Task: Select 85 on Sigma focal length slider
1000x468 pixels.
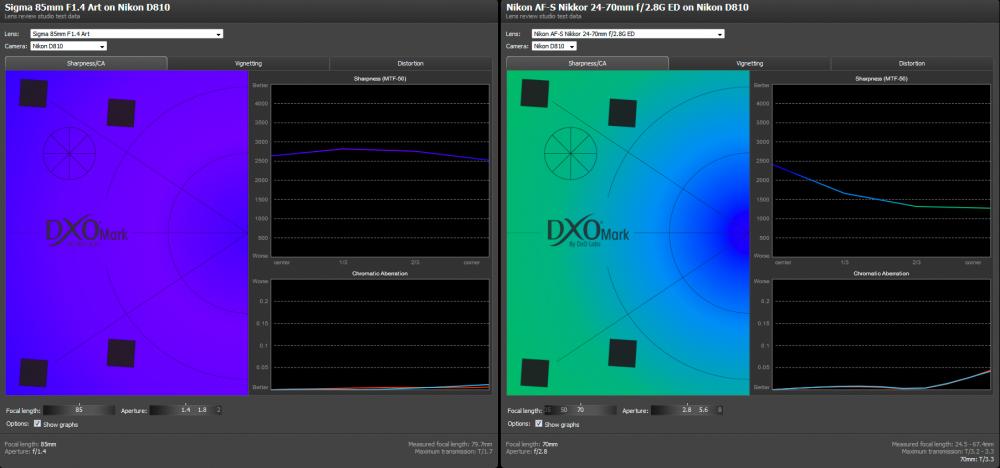Action: tap(79, 410)
